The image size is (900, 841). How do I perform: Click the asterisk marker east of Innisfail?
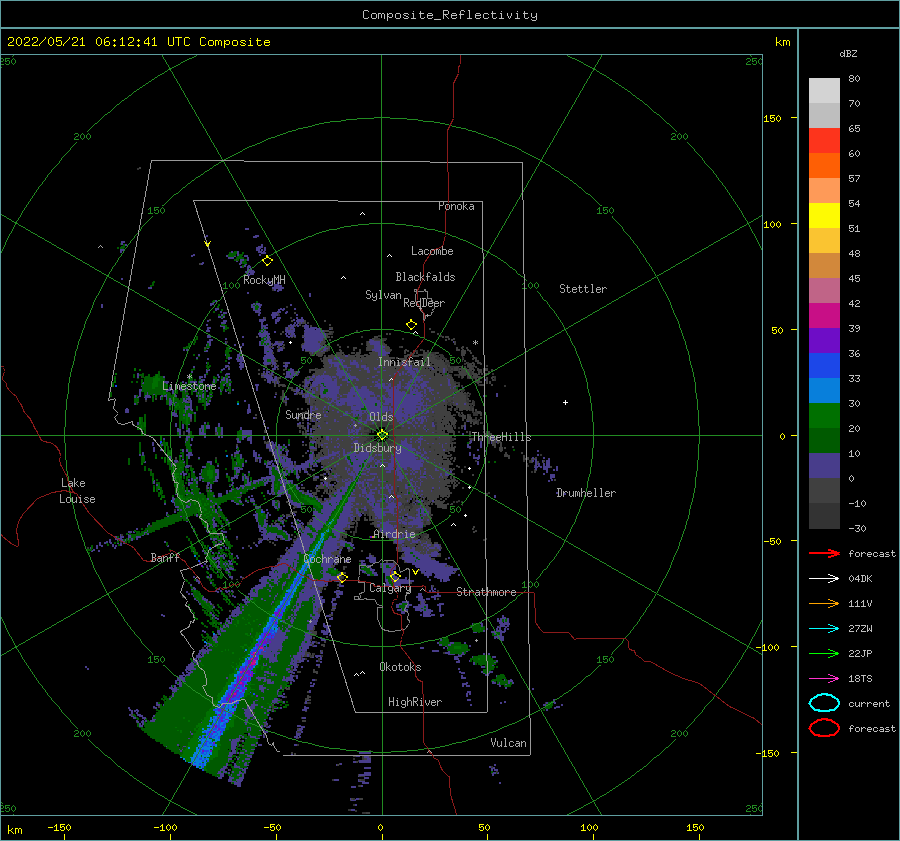(x=475, y=343)
